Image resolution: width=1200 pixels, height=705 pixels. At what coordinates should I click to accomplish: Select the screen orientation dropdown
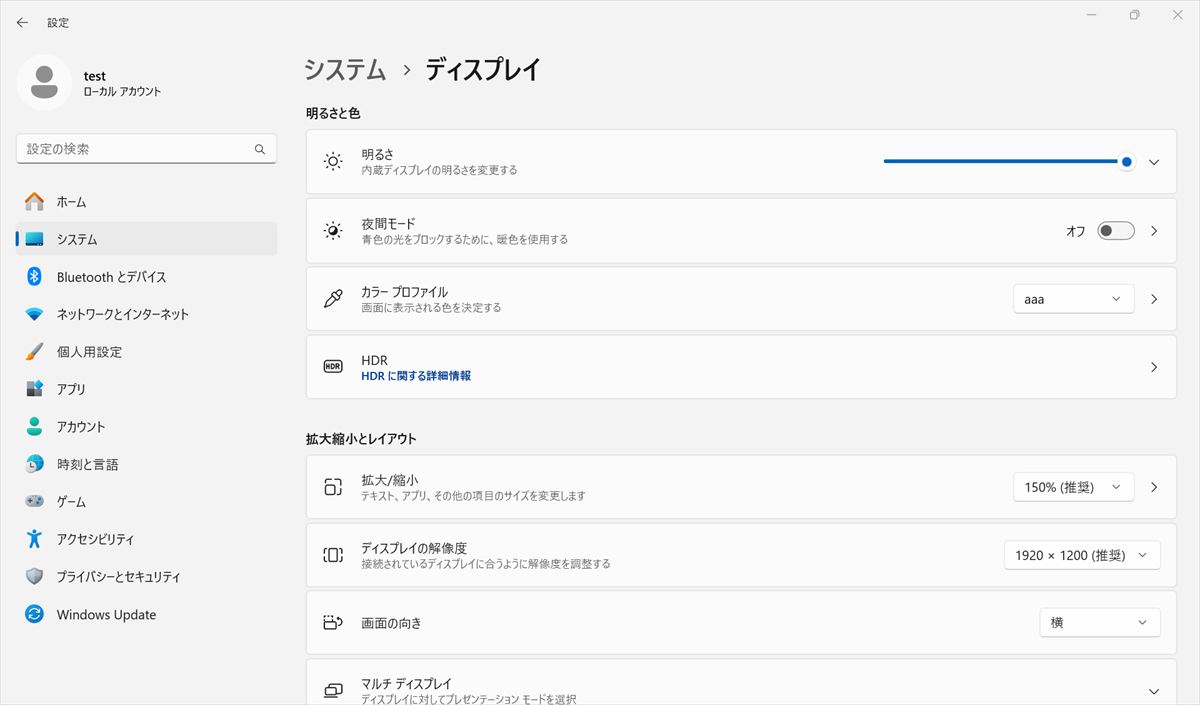click(1099, 622)
